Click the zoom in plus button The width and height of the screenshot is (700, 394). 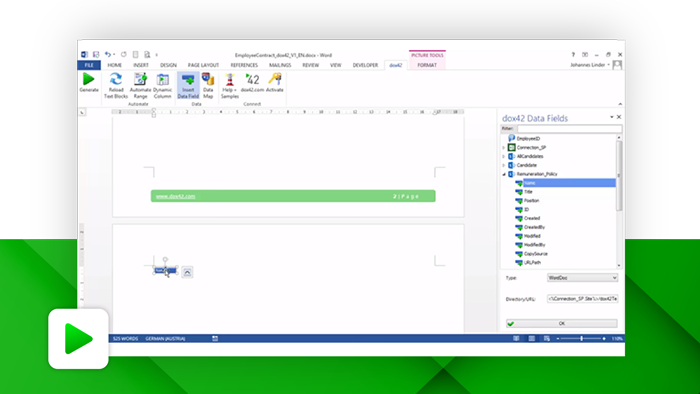[604, 339]
